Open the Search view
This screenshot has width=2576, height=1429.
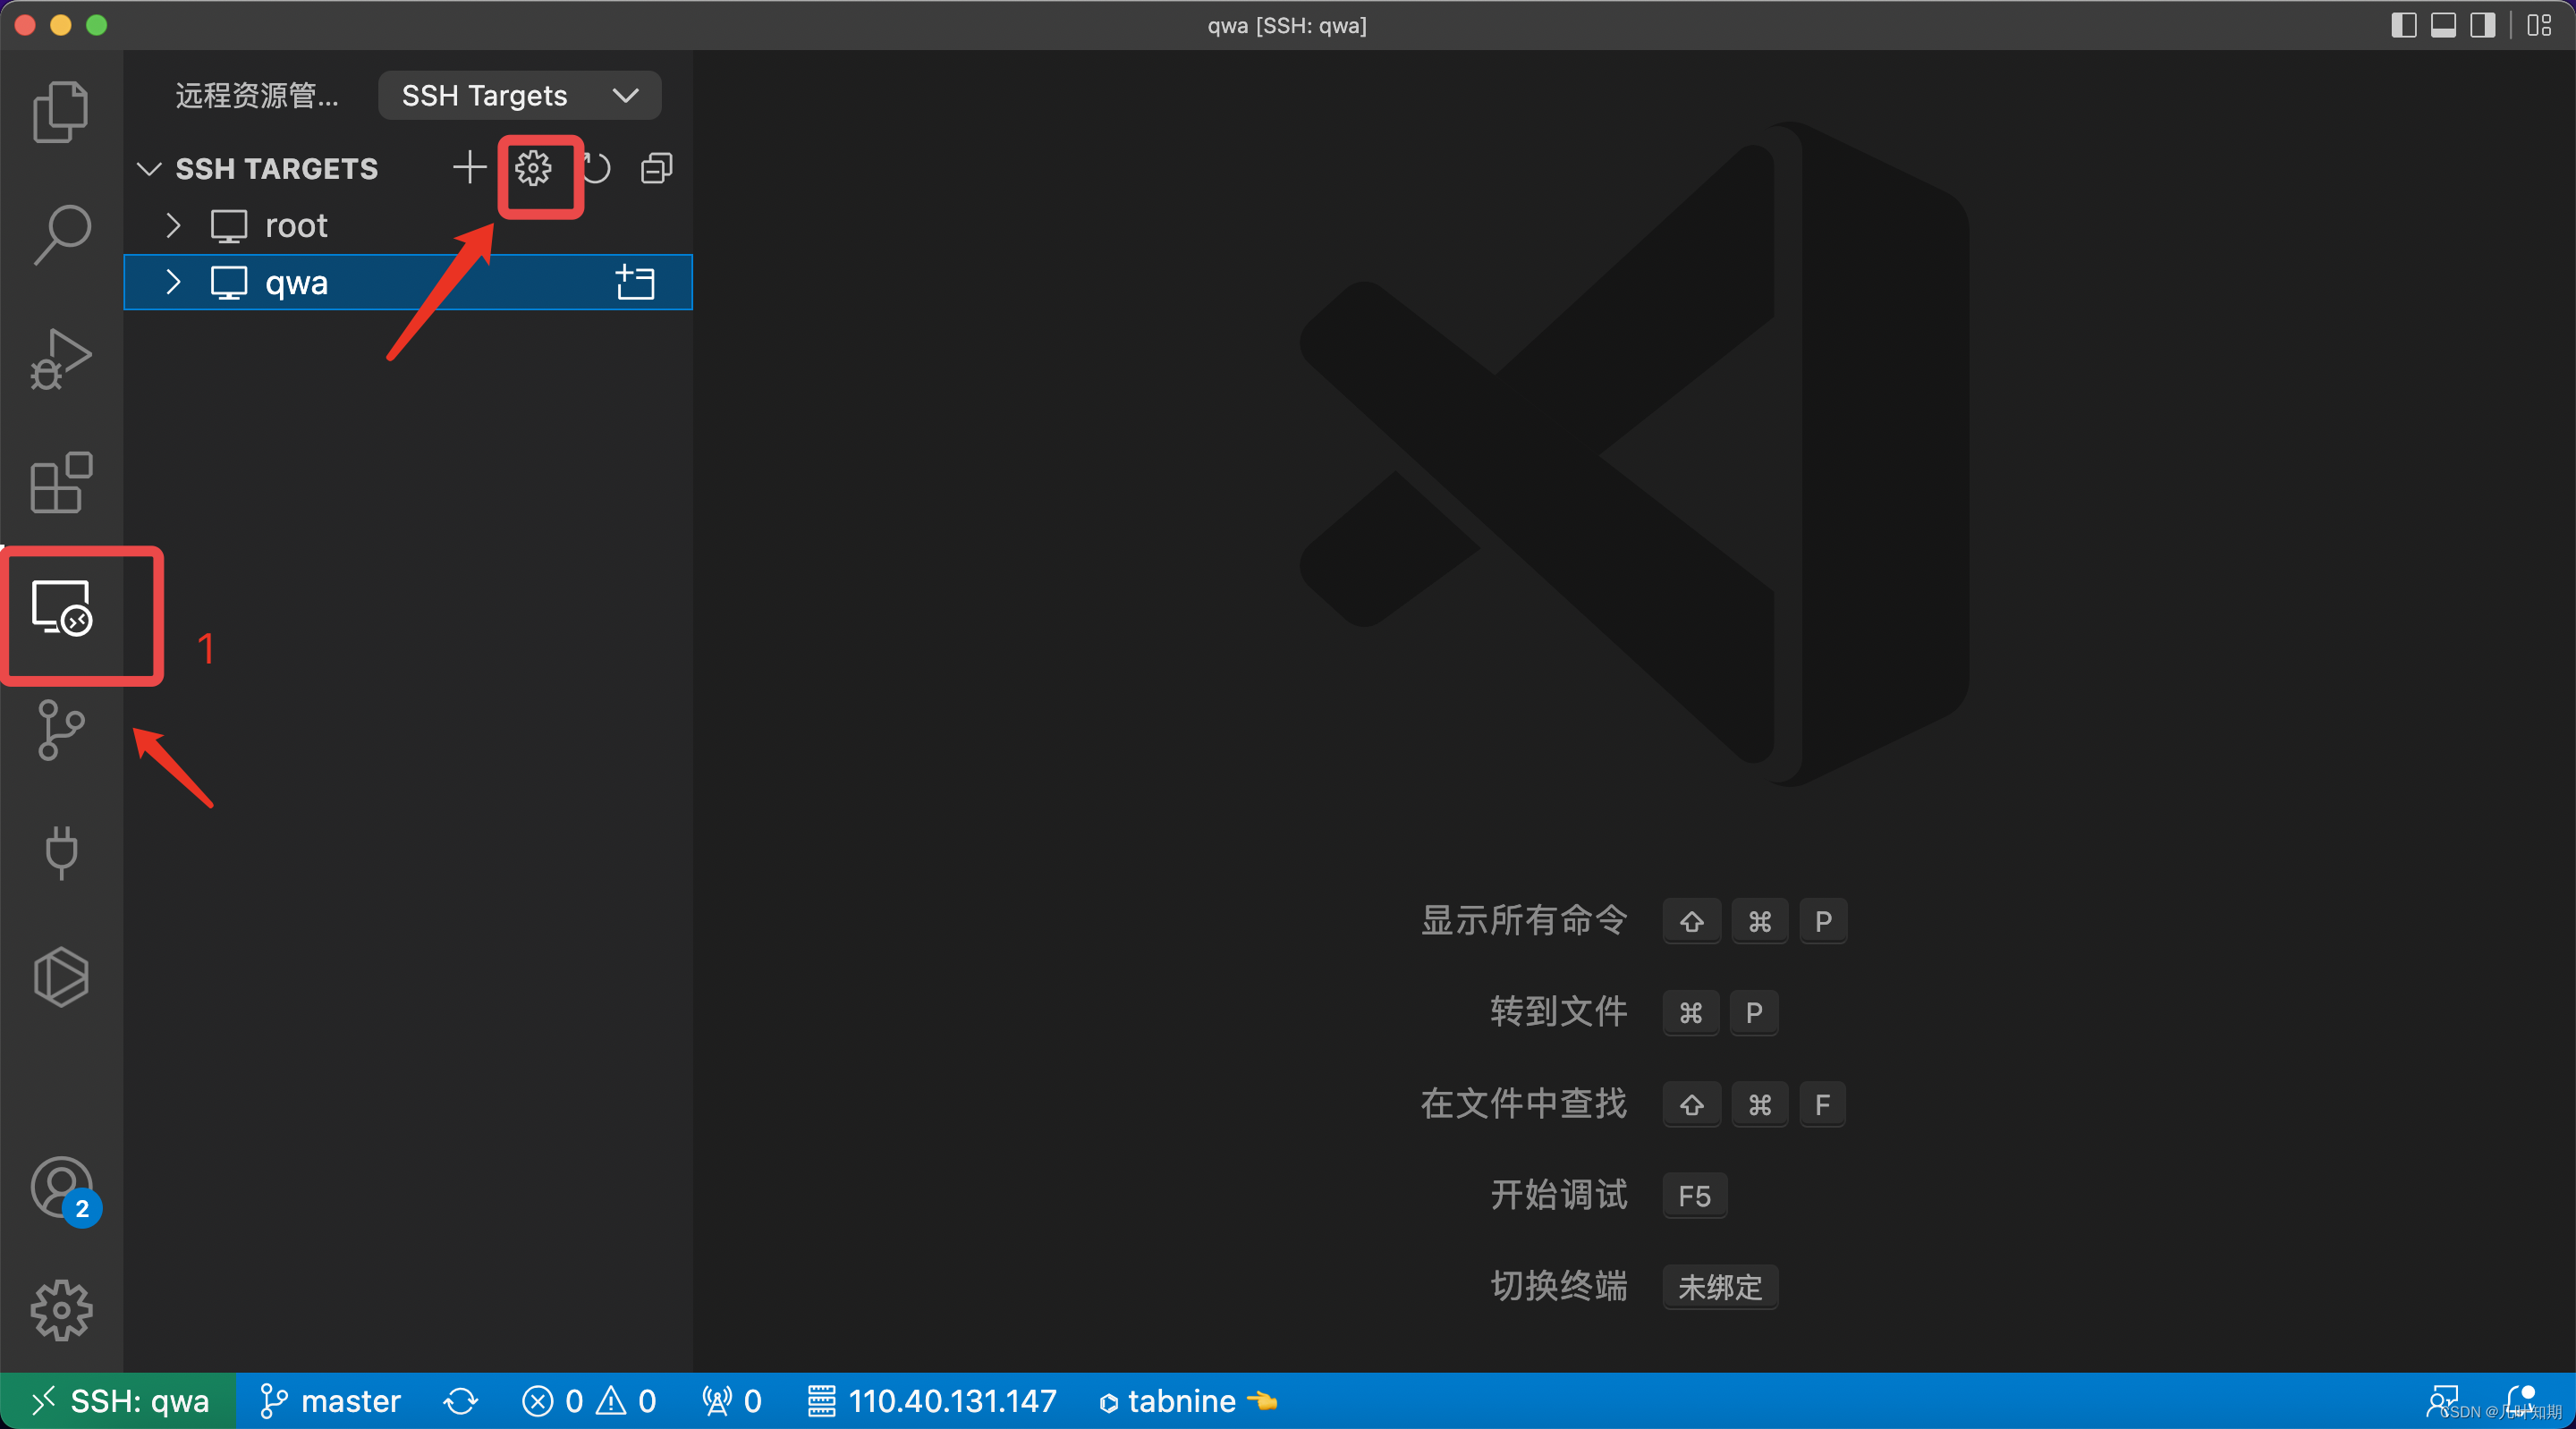pyautogui.click(x=61, y=234)
